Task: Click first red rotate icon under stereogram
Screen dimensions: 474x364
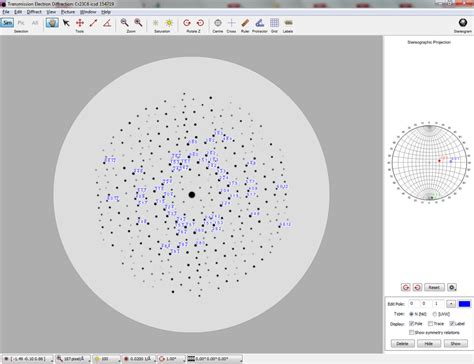Action: 406,287
